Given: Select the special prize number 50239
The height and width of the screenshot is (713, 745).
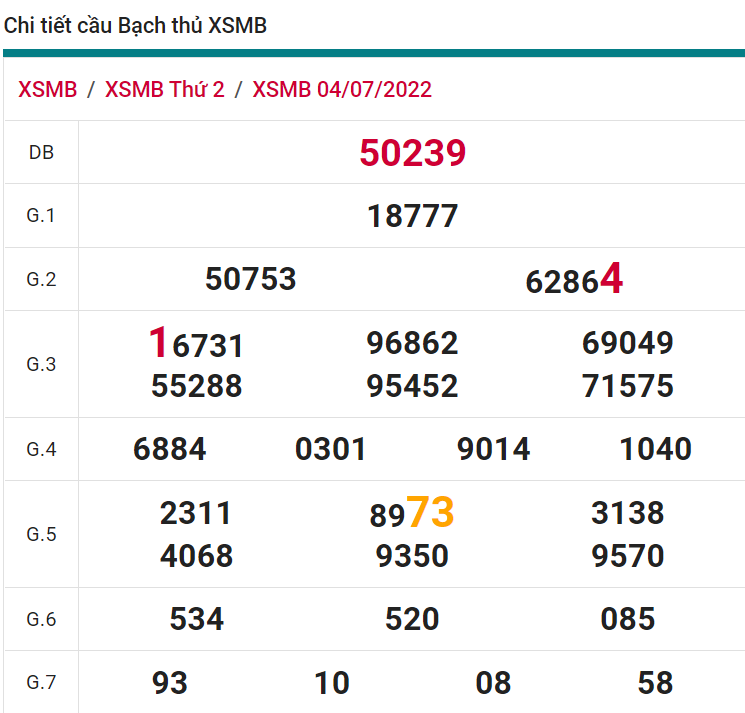Looking at the screenshot, I should 412,153.
